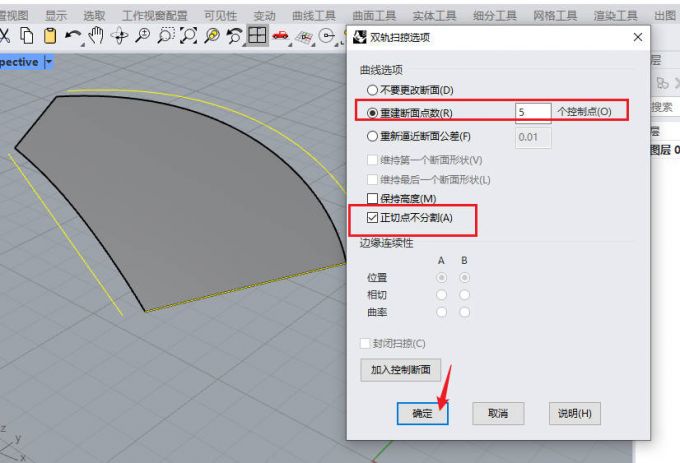Image resolution: width=680 pixels, height=463 pixels.
Task: Confirm with the 确定 button
Action: coord(422,414)
